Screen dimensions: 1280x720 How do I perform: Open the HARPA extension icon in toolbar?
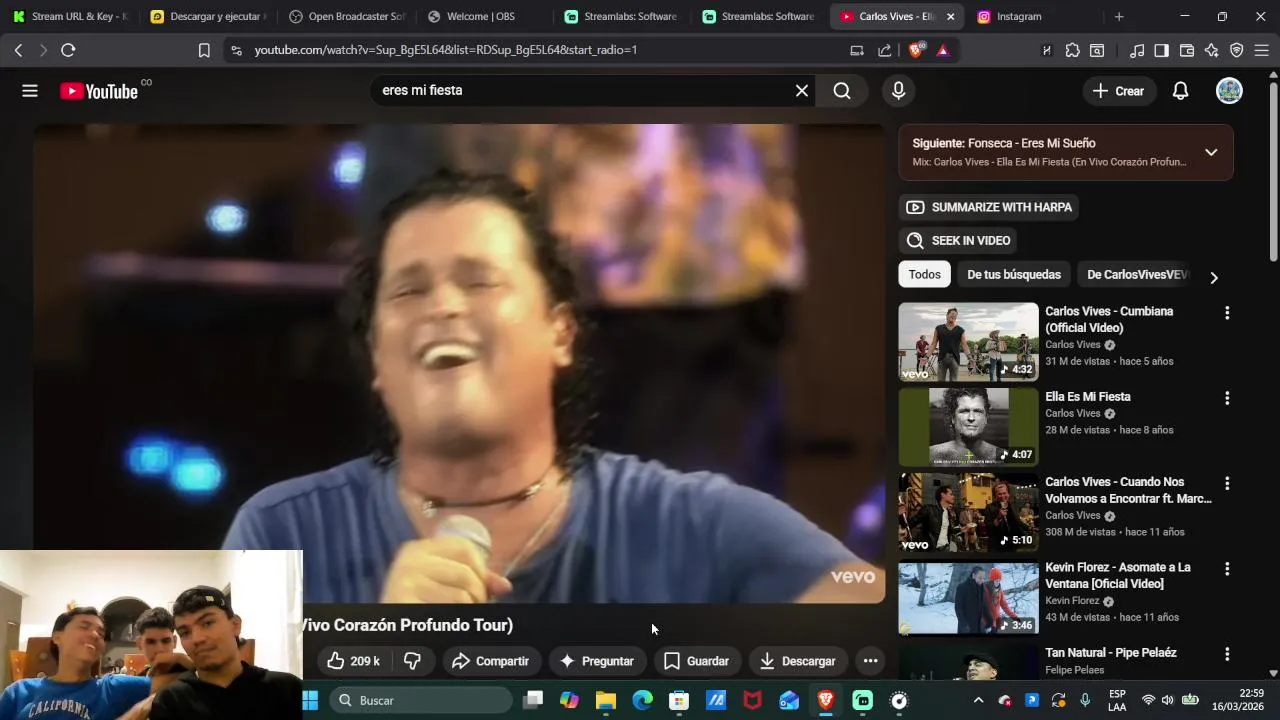(x=1047, y=50)
